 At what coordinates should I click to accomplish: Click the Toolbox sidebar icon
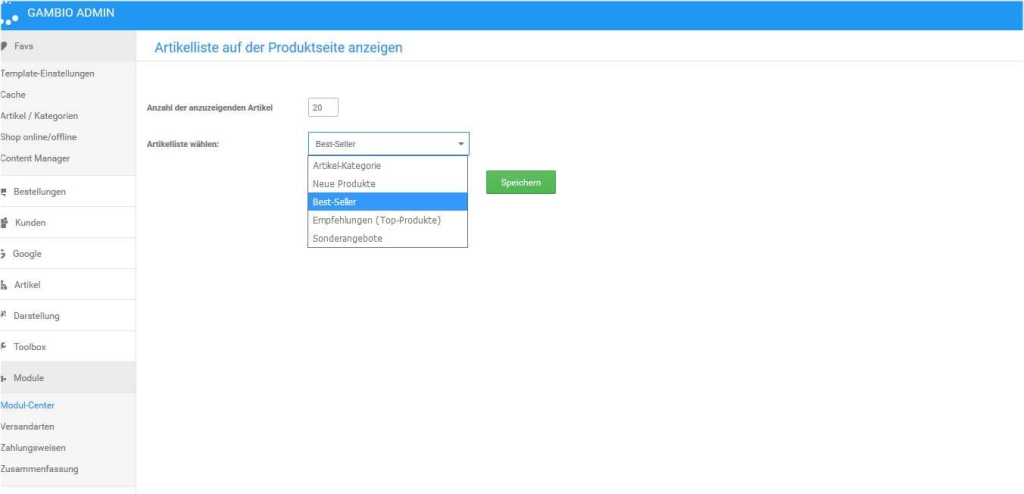coord(4,346)
